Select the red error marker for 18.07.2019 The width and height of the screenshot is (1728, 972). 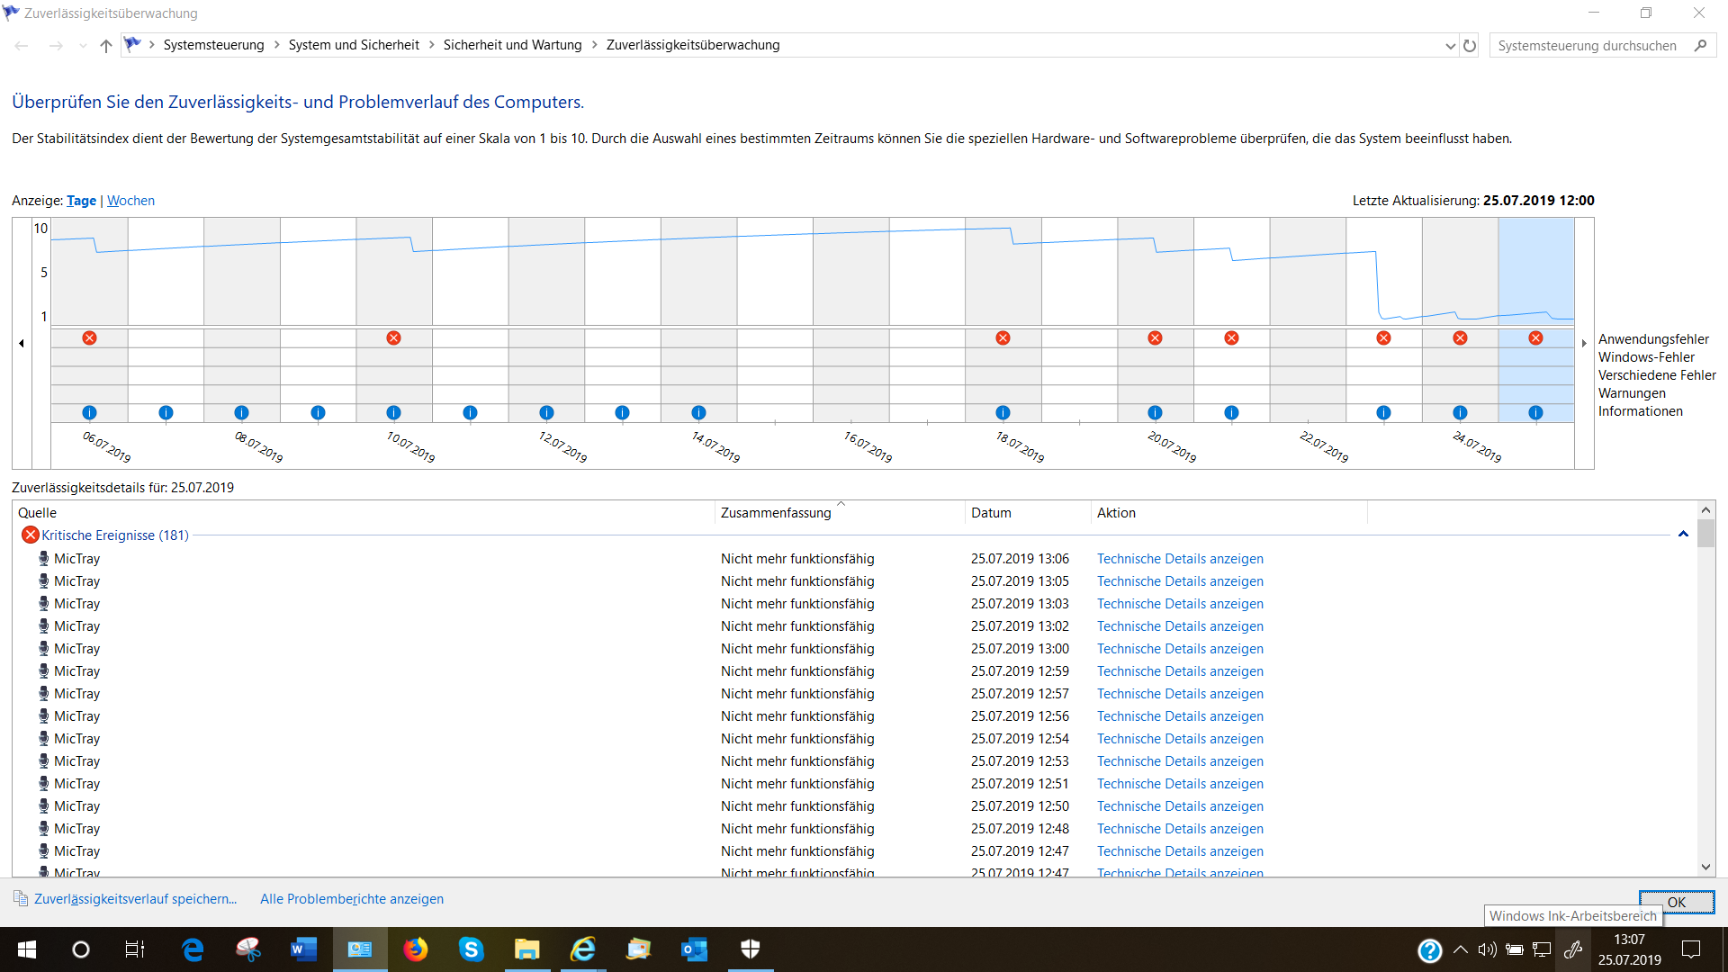coord(1003,338)
